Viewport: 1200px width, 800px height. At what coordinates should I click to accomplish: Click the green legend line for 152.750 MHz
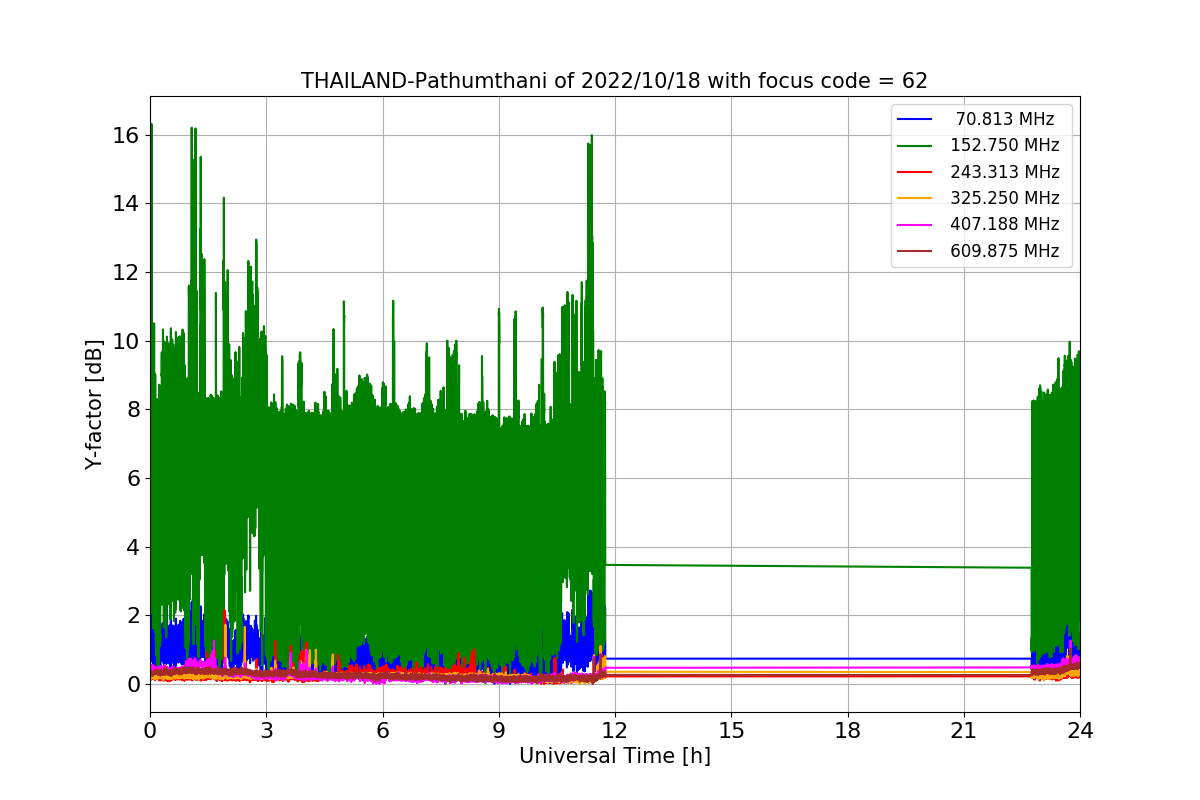(915, 146)
